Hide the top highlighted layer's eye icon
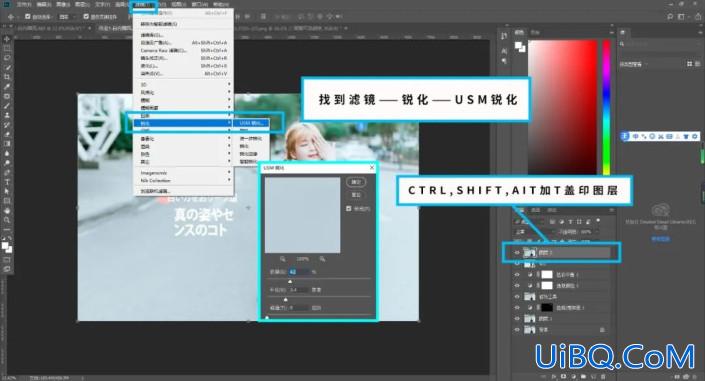The height and width of the screenshot is (381, 705). pyautogui.click(x=517, y=253)
